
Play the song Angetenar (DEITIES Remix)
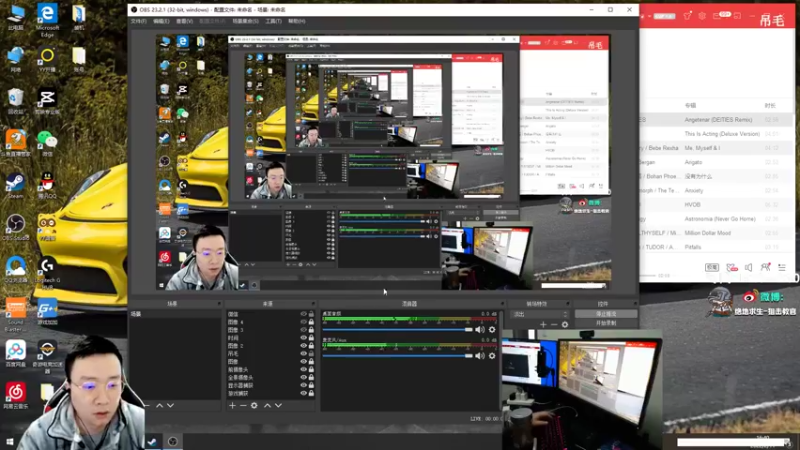[718, 119]
